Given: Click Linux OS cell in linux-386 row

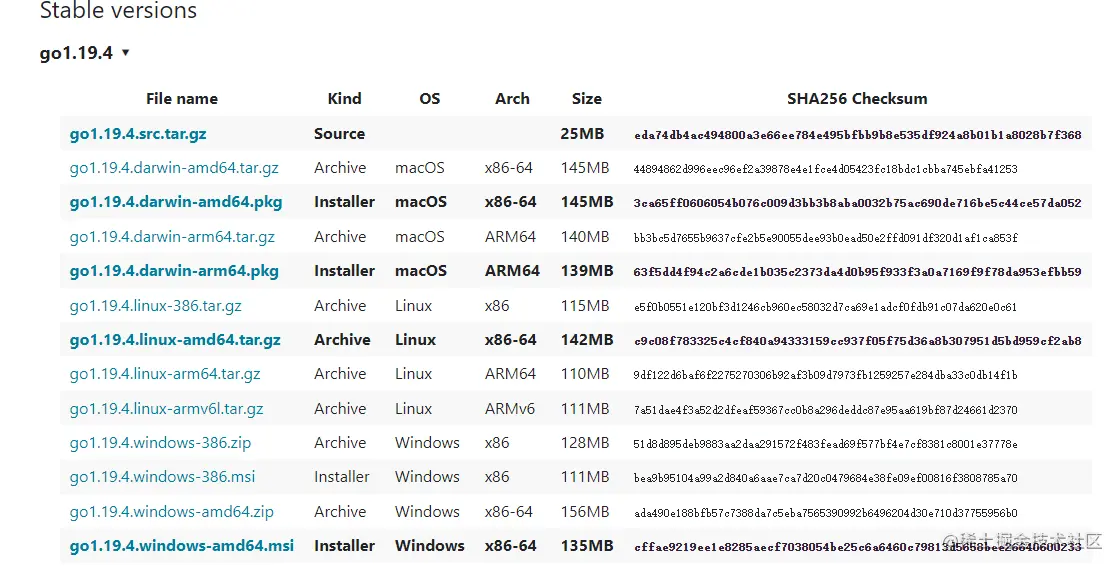Looking at the screenshot, I should [x=414, y=306].
